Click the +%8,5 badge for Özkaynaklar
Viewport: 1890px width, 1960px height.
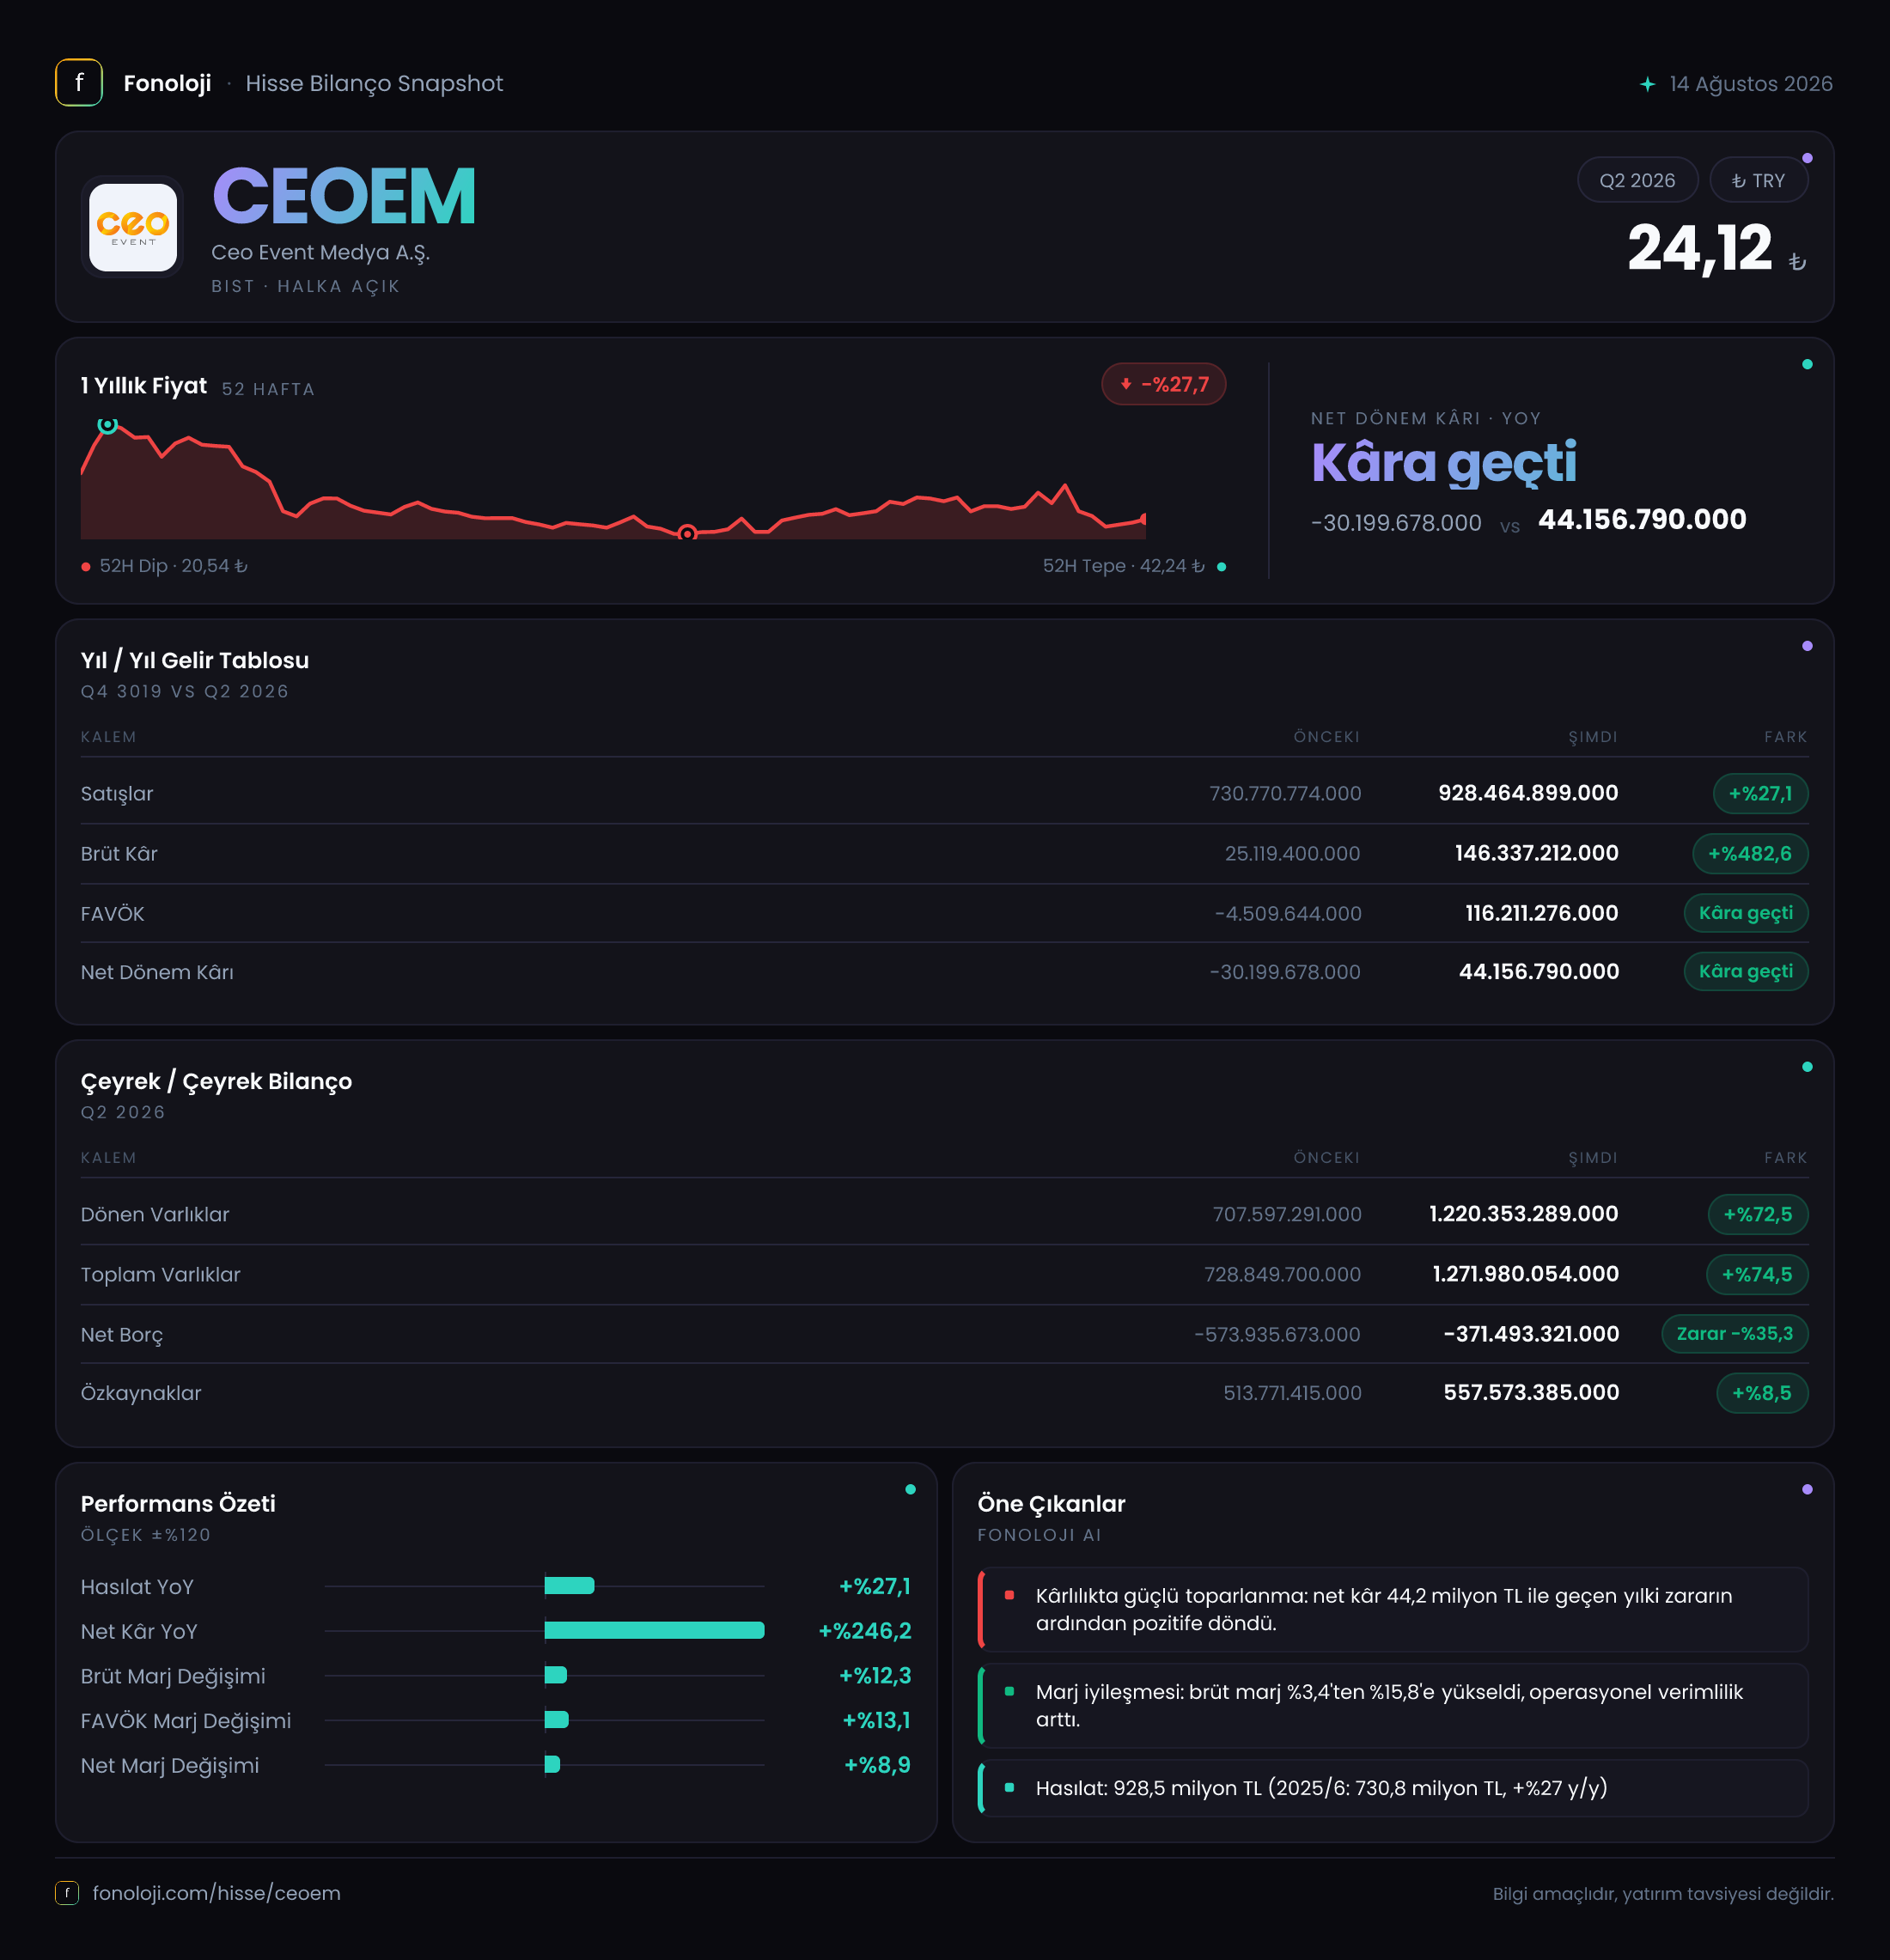(x=1761, y=1392)
